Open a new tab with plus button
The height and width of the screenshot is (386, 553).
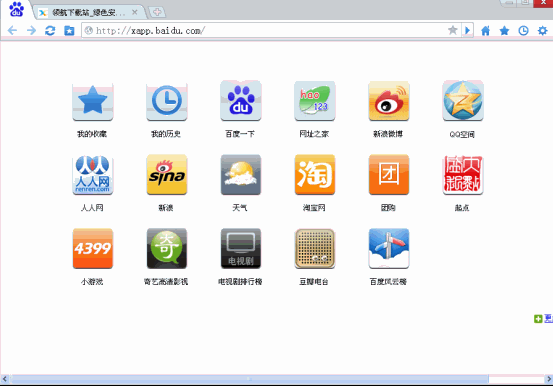(x=157, y=12)
